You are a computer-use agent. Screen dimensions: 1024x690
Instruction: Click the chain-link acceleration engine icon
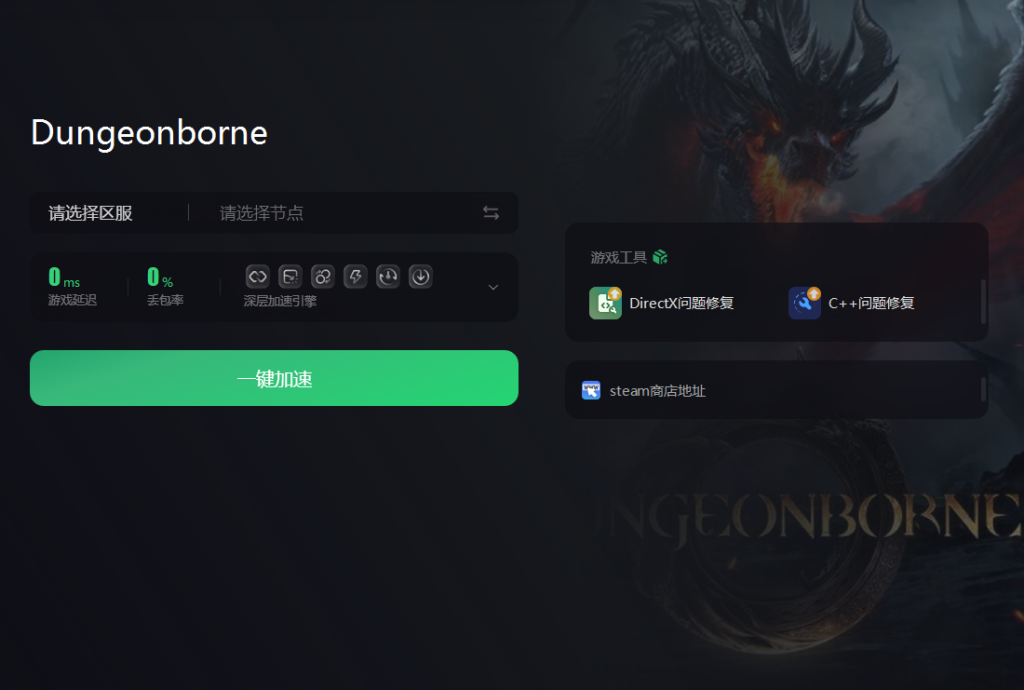tap(257, 277)
